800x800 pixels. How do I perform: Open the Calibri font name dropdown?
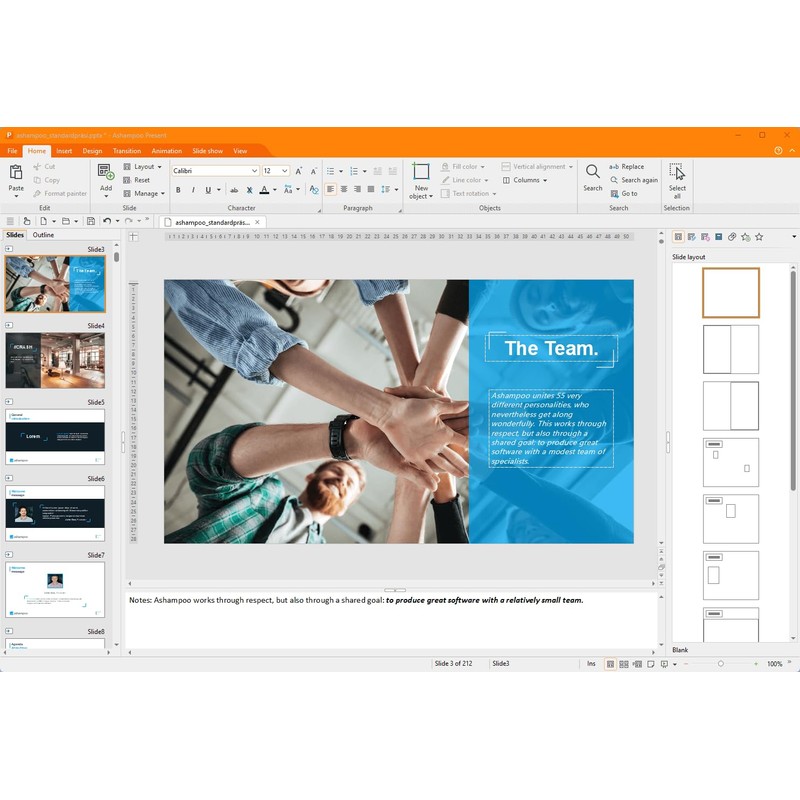(255, 171)
